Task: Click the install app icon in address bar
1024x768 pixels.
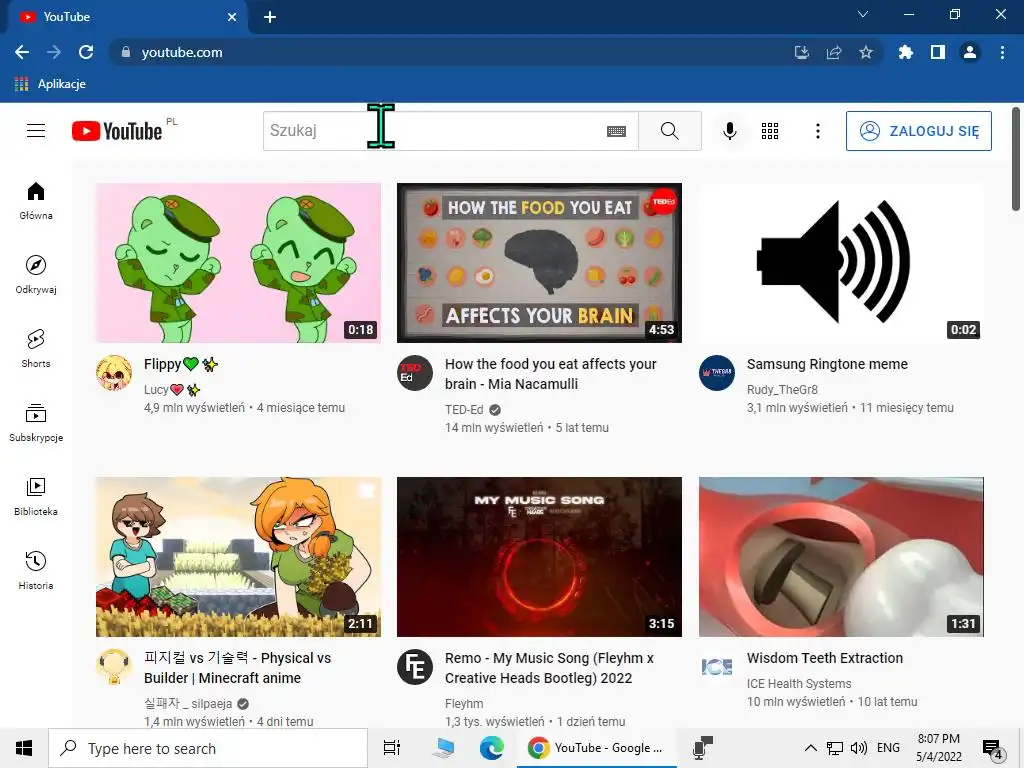Action: [802, 52]
